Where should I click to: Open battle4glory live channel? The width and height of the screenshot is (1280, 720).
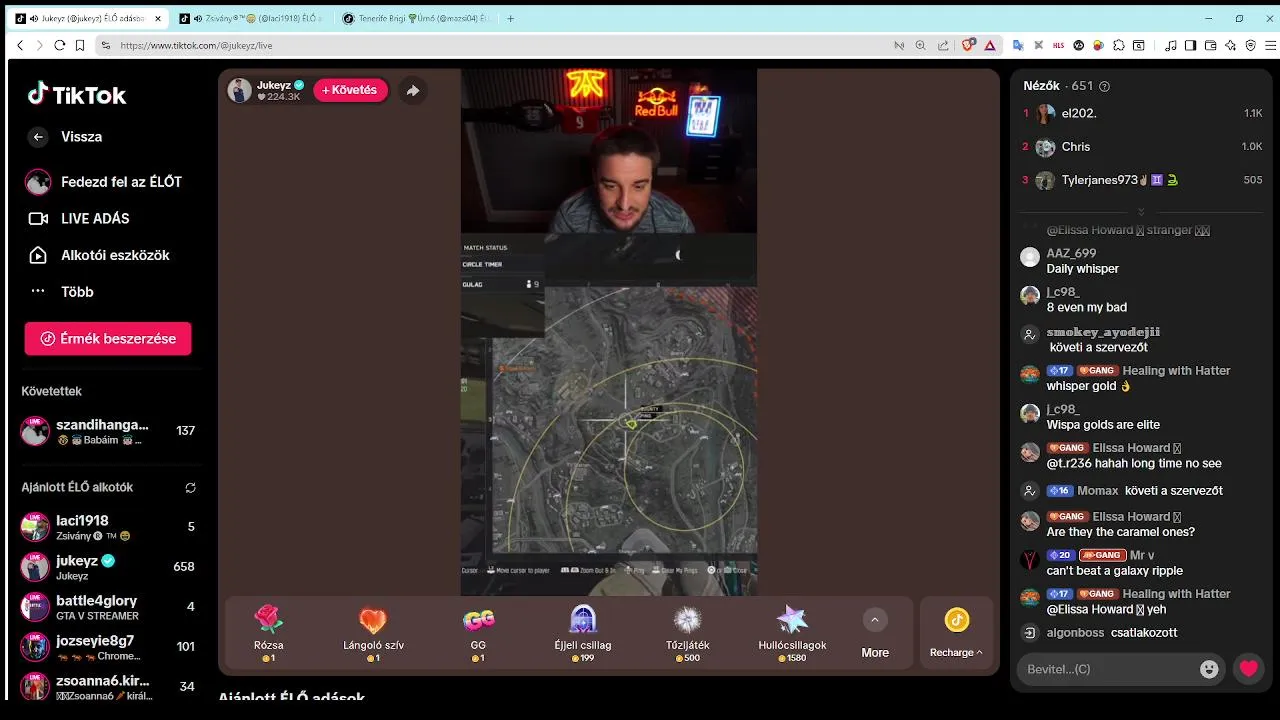pyautogui.click(x=108, y=607)
